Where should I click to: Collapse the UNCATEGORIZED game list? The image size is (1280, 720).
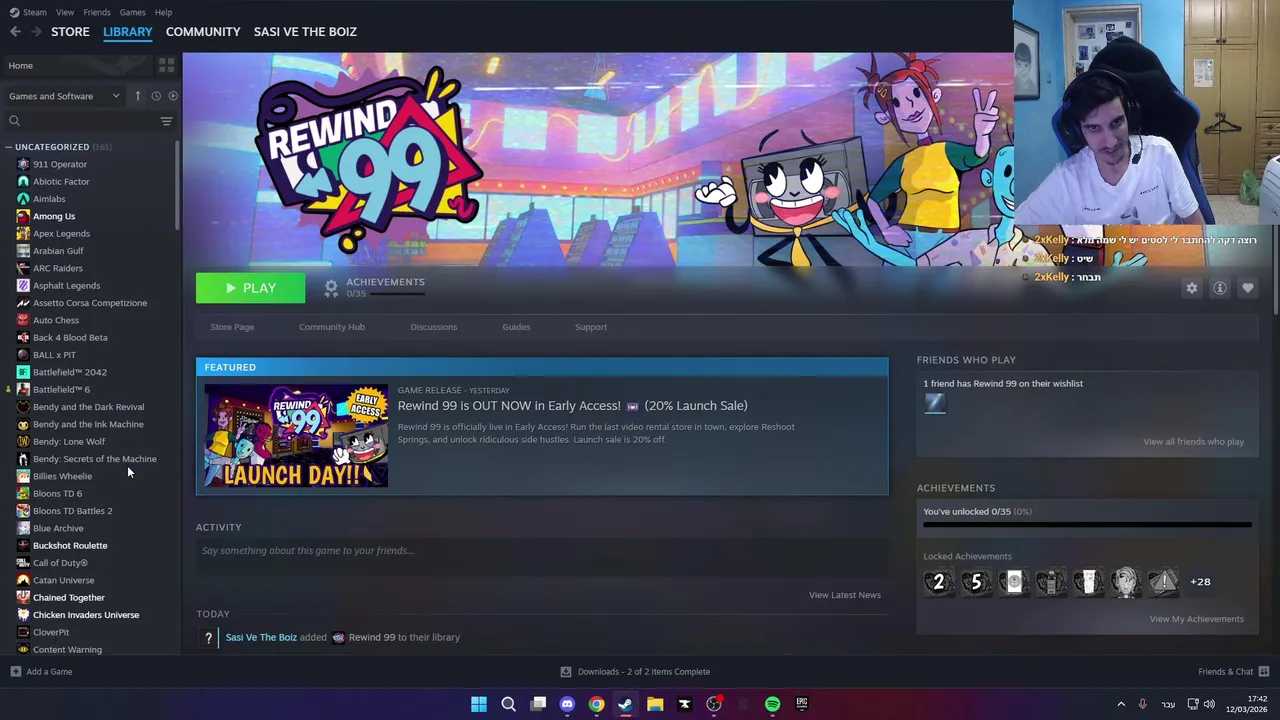click(8, 147)
